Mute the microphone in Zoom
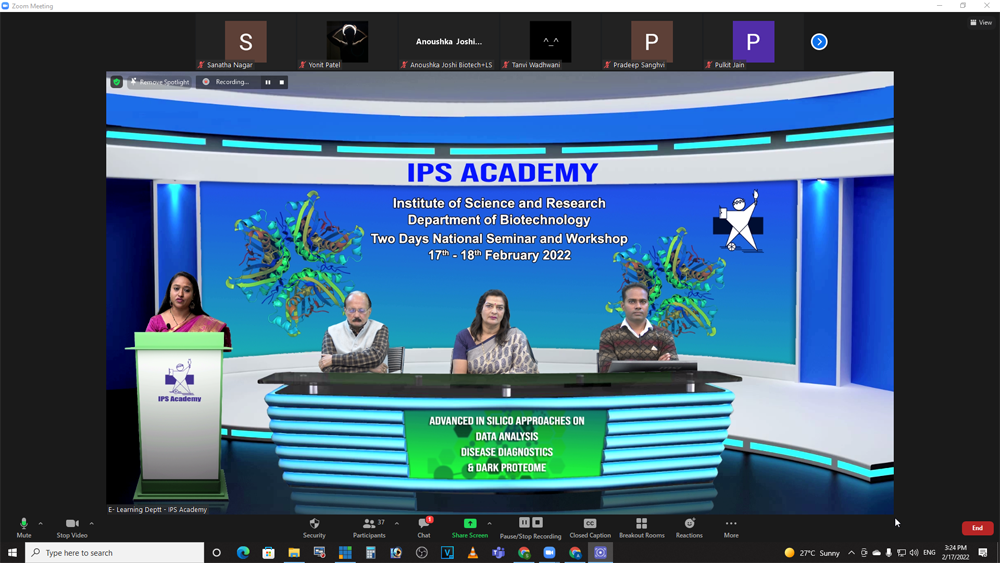The image size is (1000, 563). [x=24, y=527]
